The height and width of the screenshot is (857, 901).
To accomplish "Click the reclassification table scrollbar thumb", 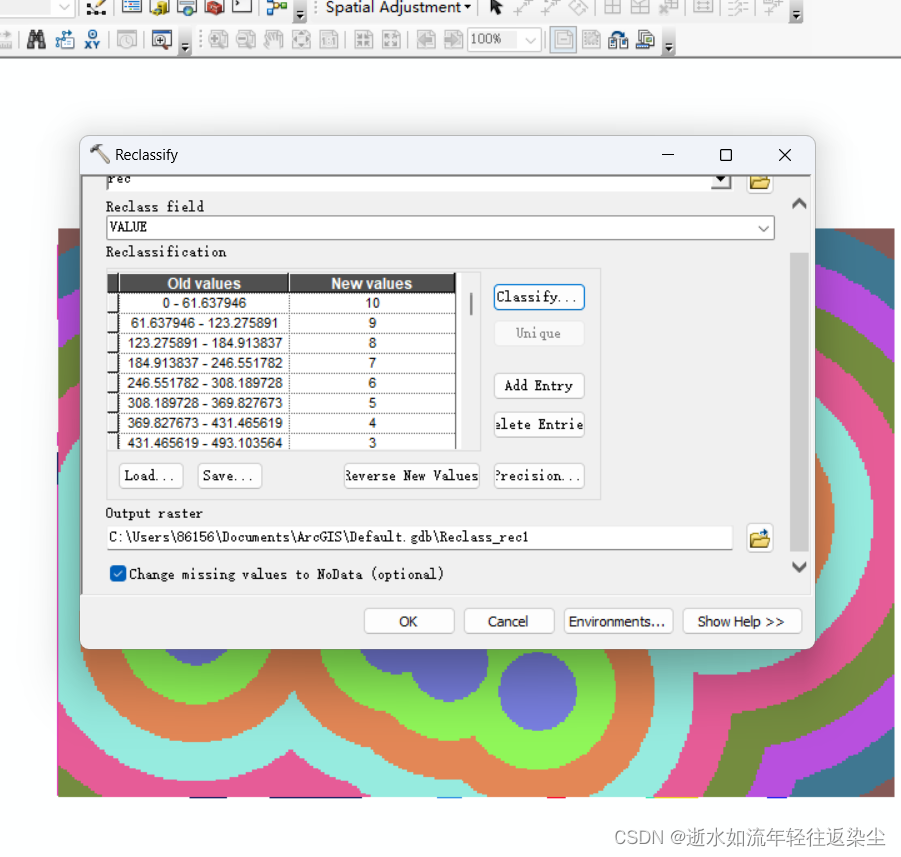I will tap(471, 303).
